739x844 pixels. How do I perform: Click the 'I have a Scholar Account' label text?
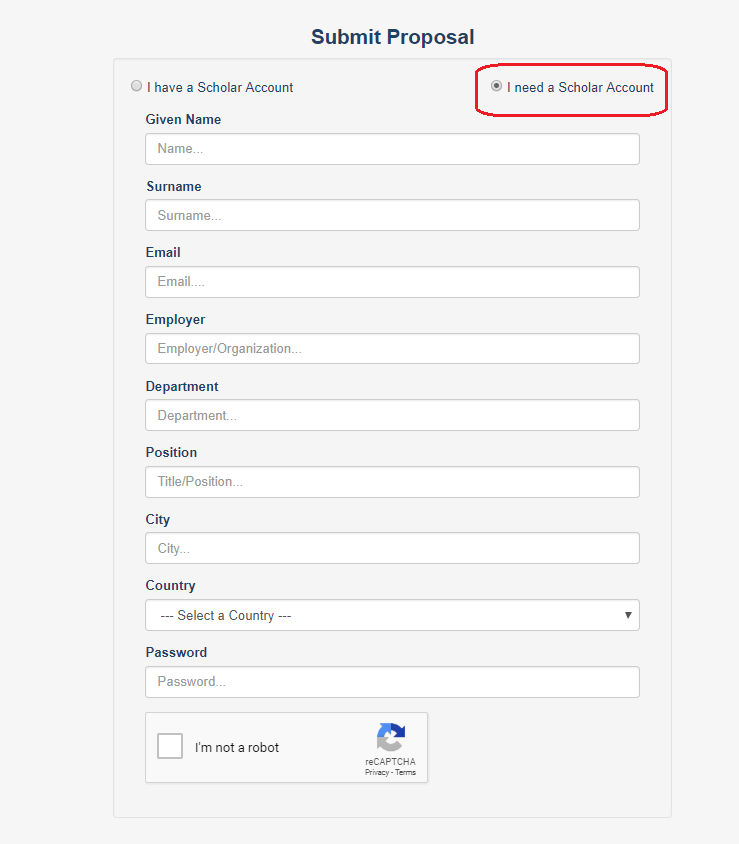point(220,87)
